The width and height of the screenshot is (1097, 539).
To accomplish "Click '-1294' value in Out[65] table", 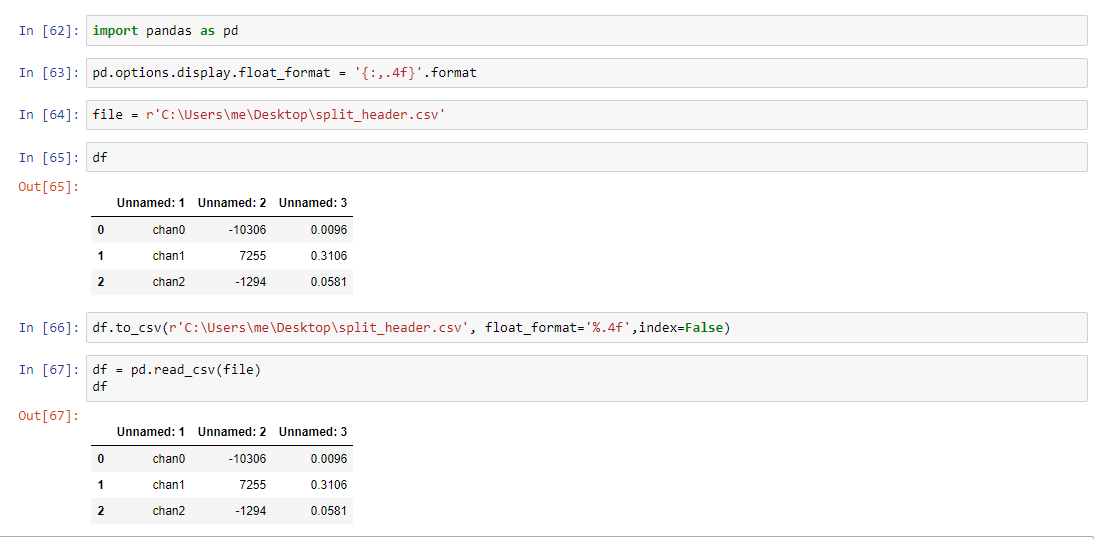I will coord(250,282).
